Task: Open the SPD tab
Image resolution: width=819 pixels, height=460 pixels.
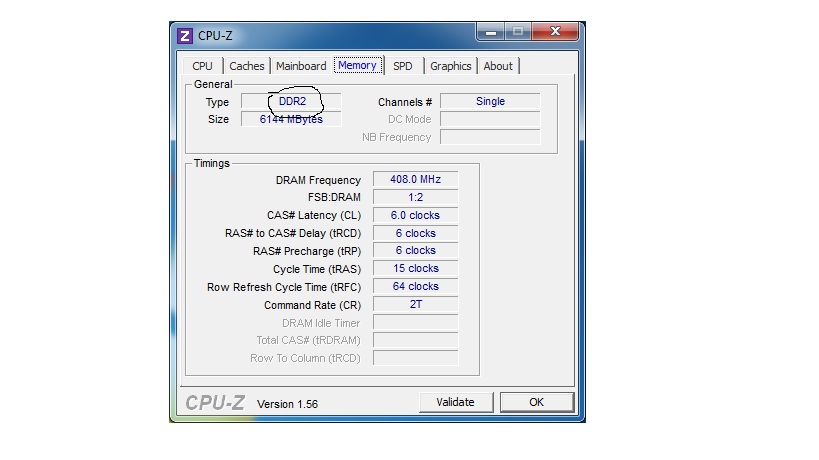Action: (403, 66)
